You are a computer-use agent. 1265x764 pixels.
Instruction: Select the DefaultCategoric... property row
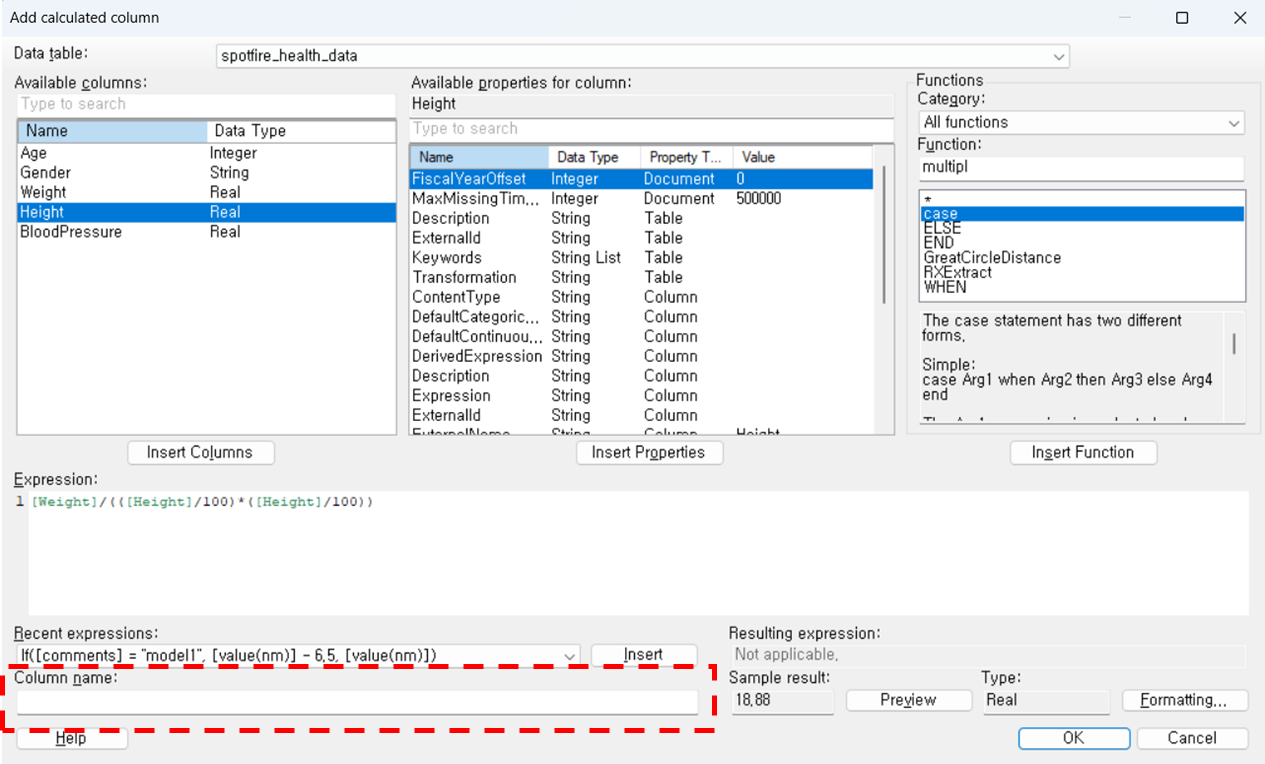click(641, 317)
